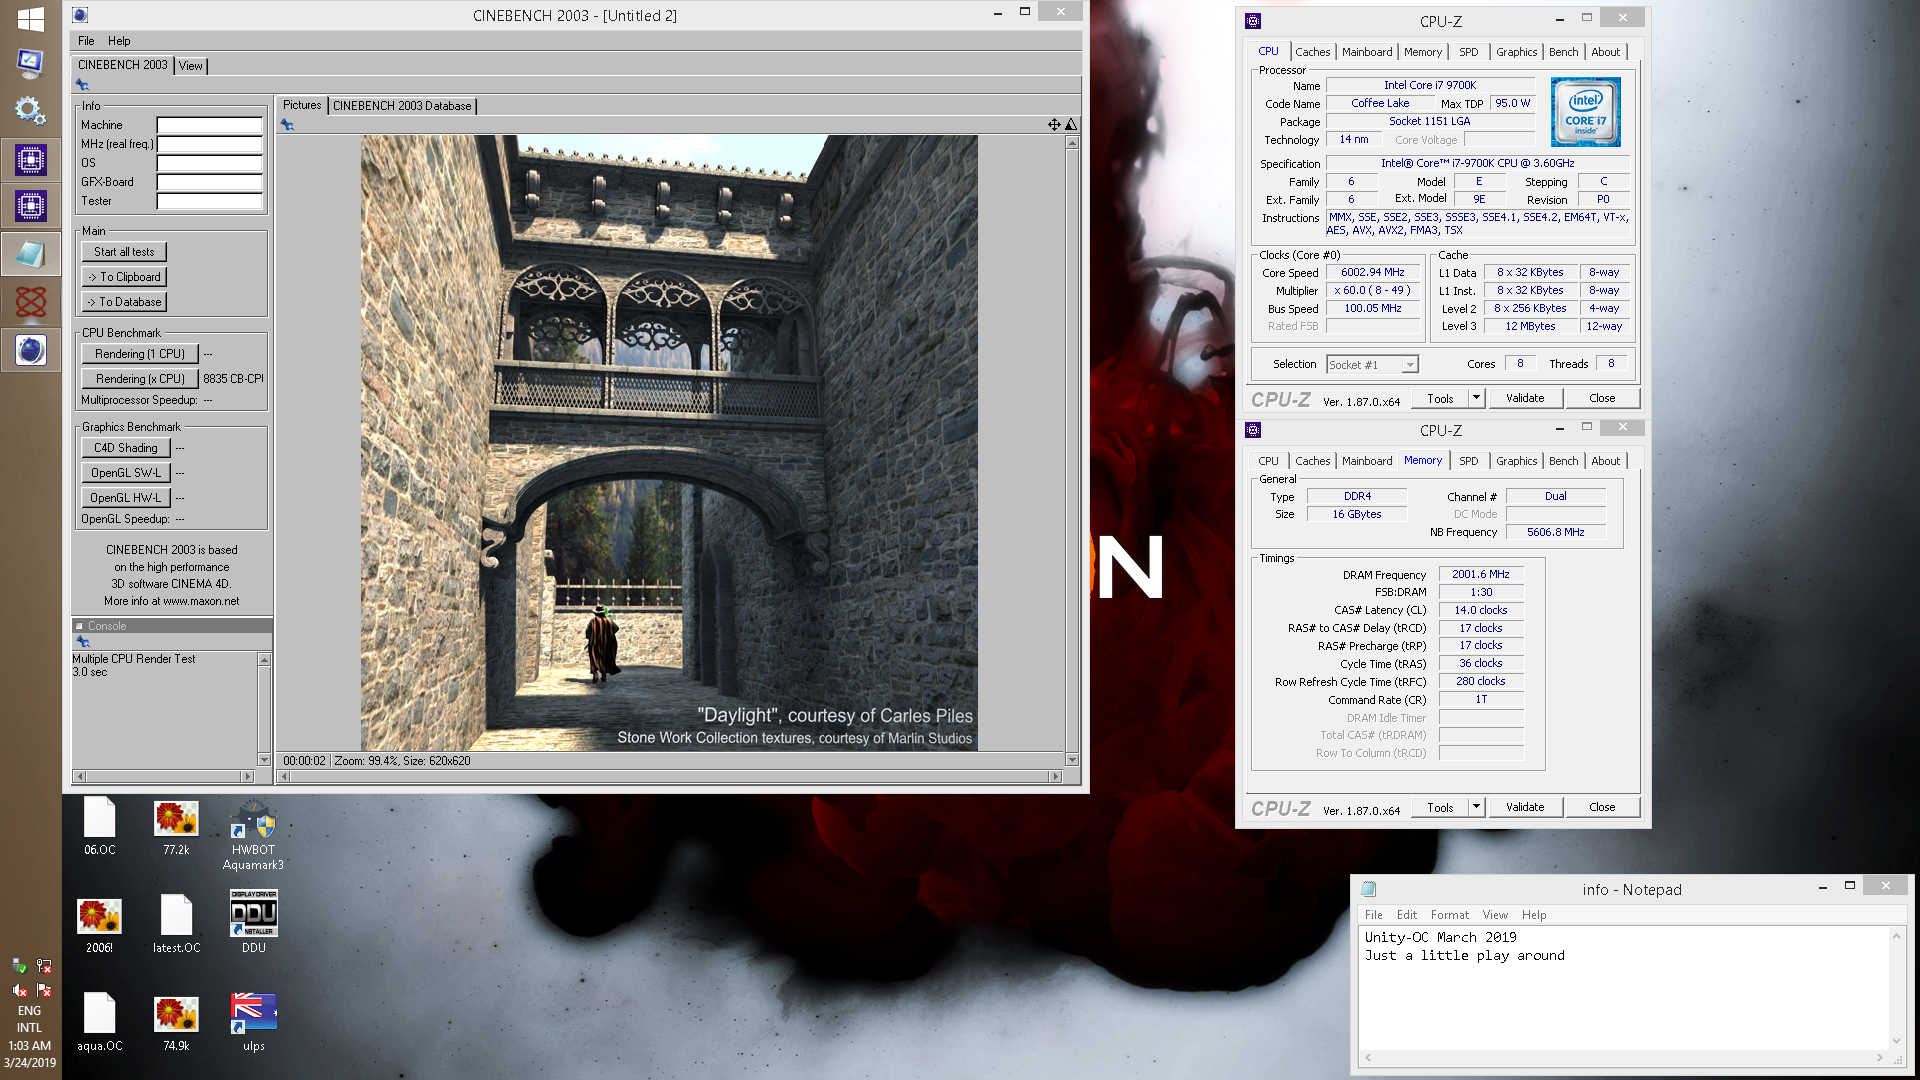Open the Tools dropdown arrow in upper CPU-Z
Image resolution: width=1920 pixels, height=1080 pixels.
click(x=1476, y=398)
